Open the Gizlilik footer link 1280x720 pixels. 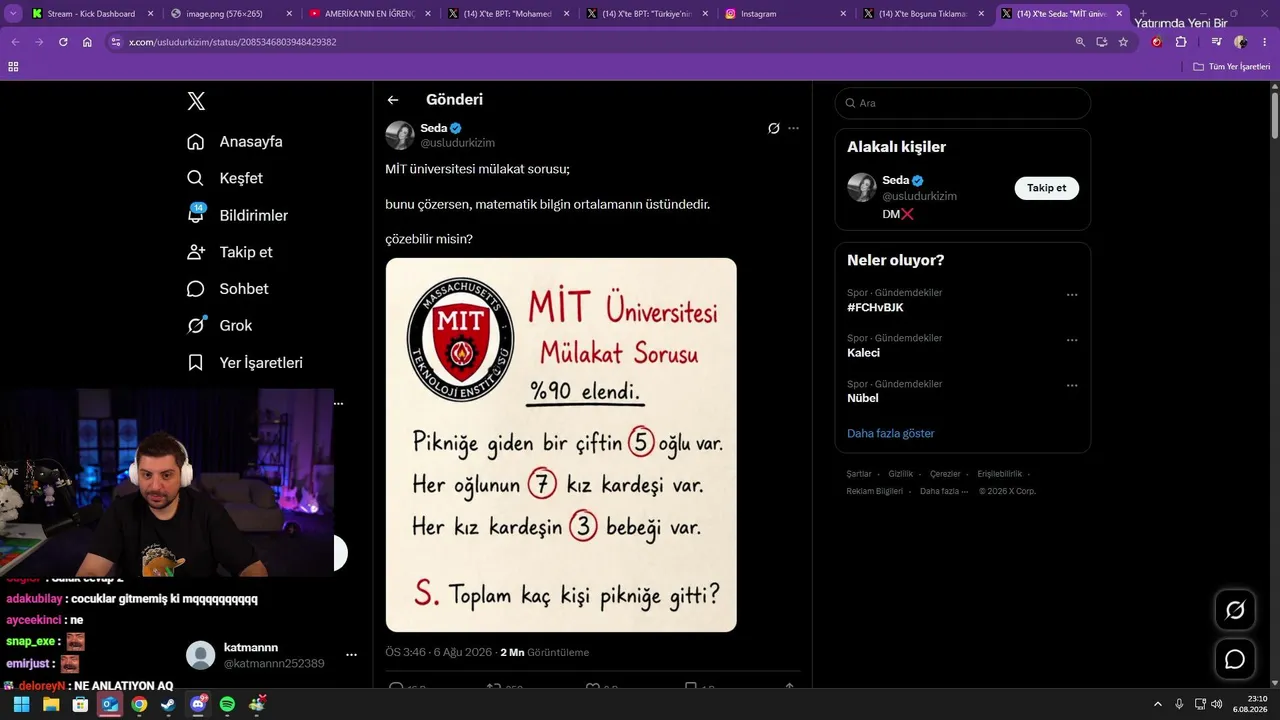pyautogui.click(x=901, y=474)
